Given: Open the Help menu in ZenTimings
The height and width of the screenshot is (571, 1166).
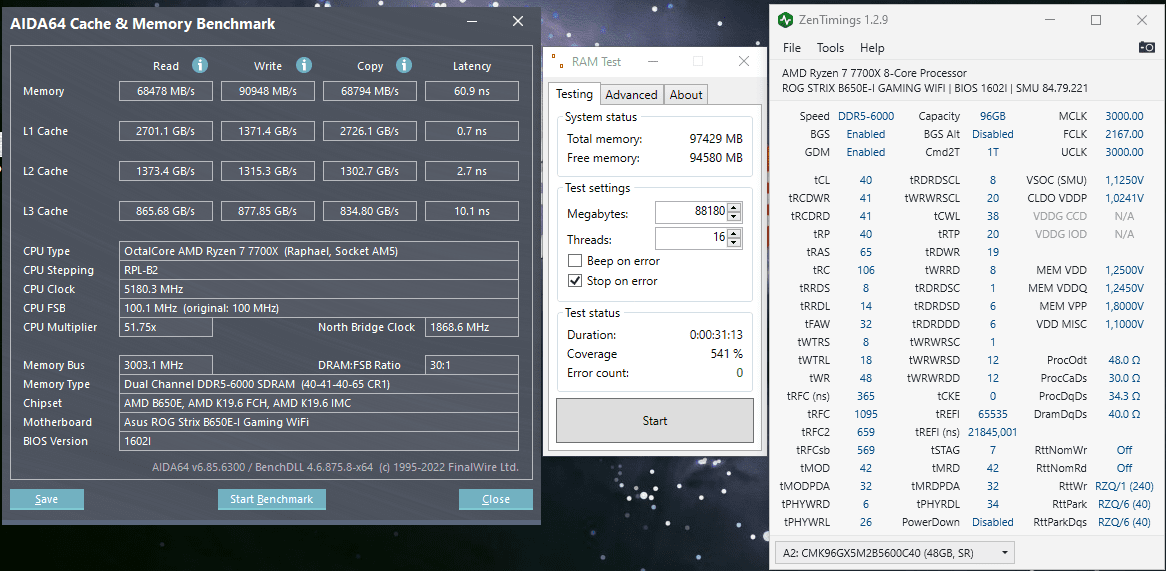Looking at the screenshot, I should 872,48.
